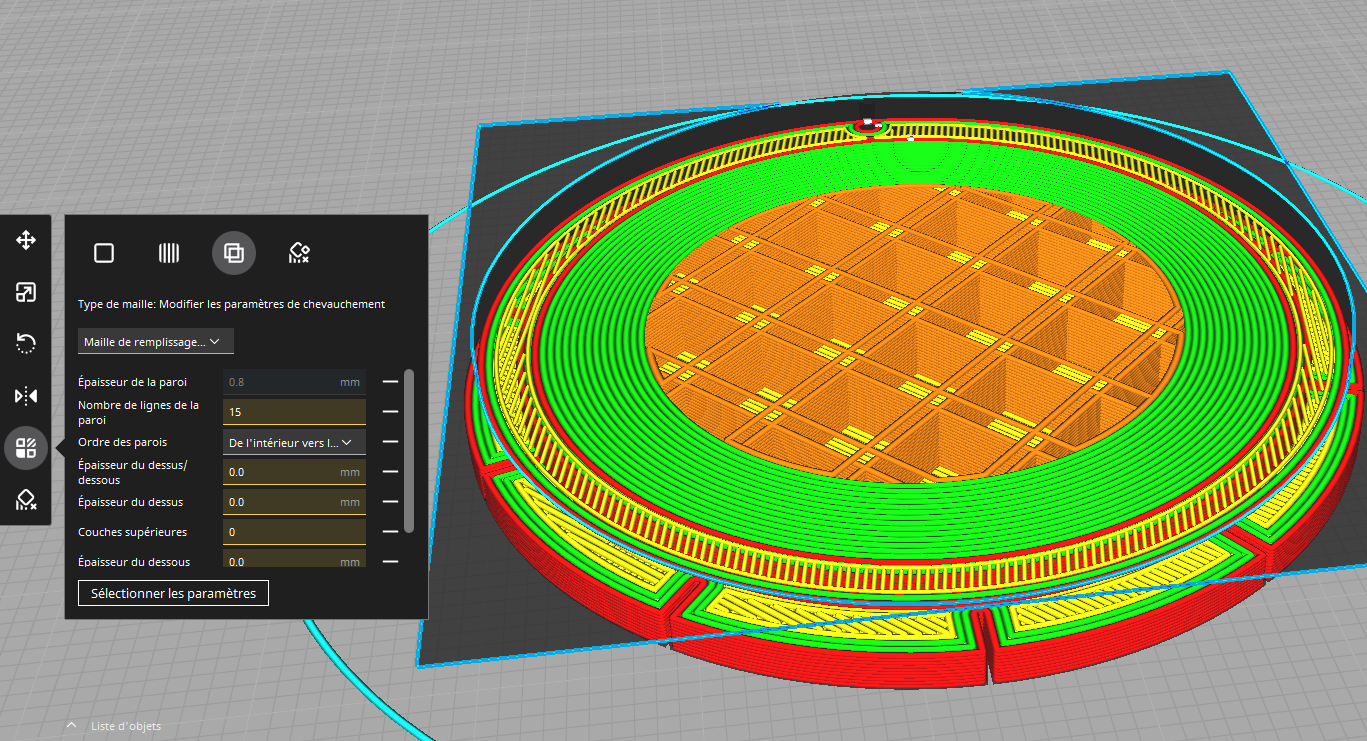Click the settings list vertical scrollbar
Screen dimensions: 1367x741
(x=408, y=451)
